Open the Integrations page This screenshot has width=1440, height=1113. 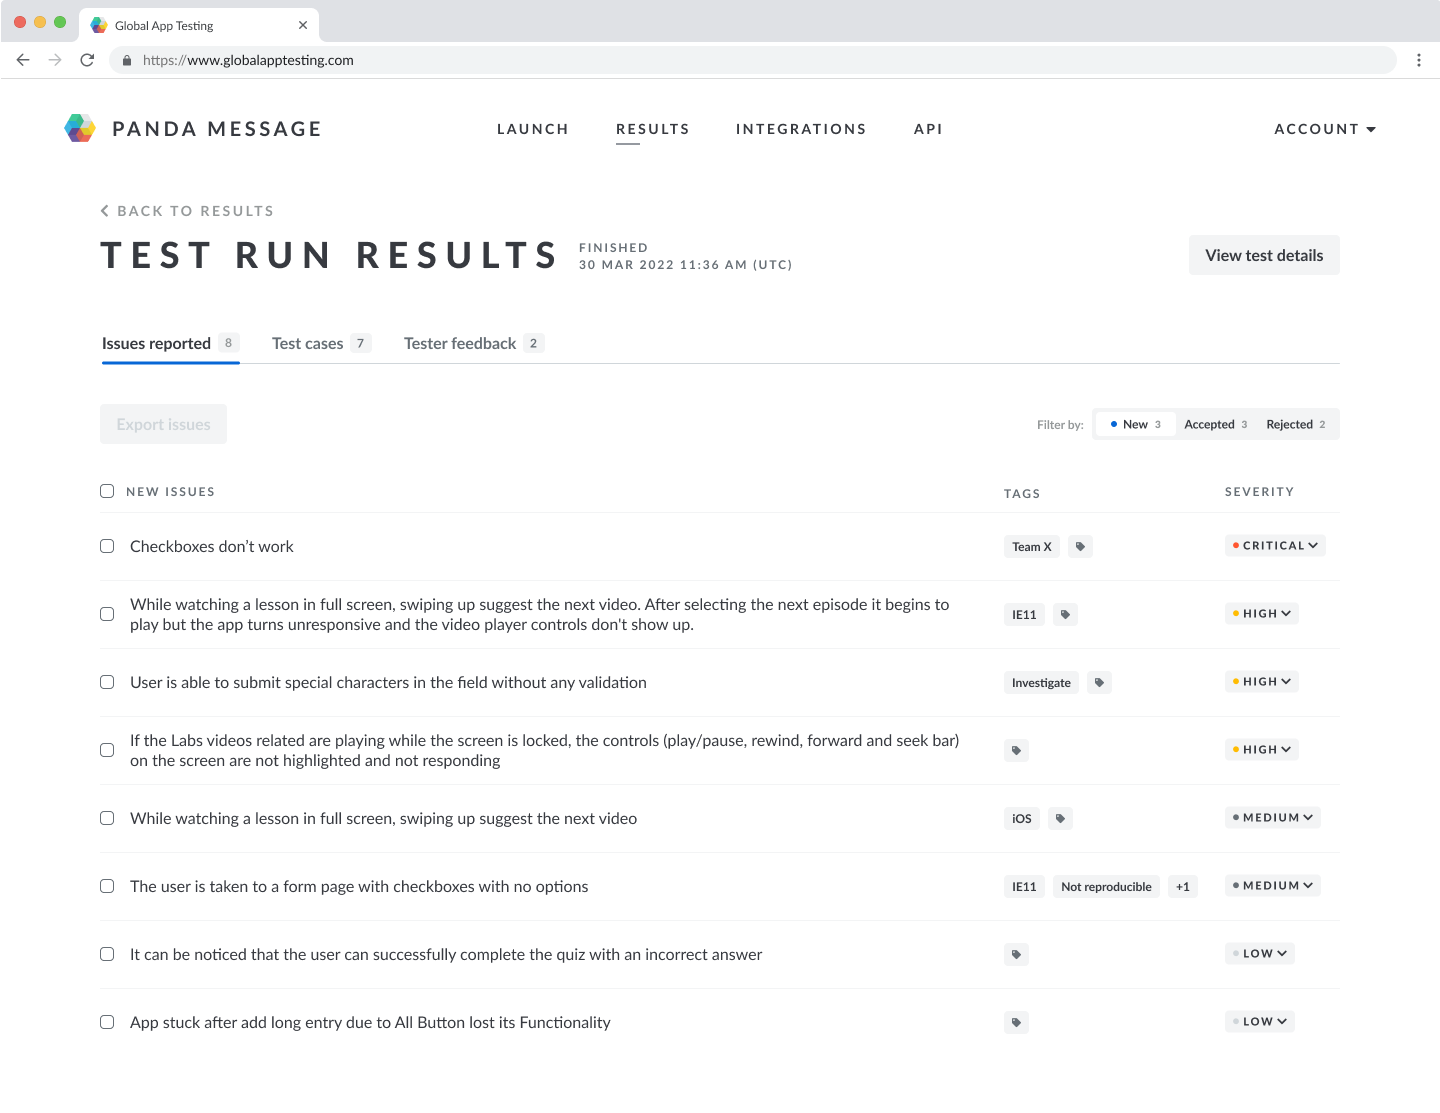[801, 129]
